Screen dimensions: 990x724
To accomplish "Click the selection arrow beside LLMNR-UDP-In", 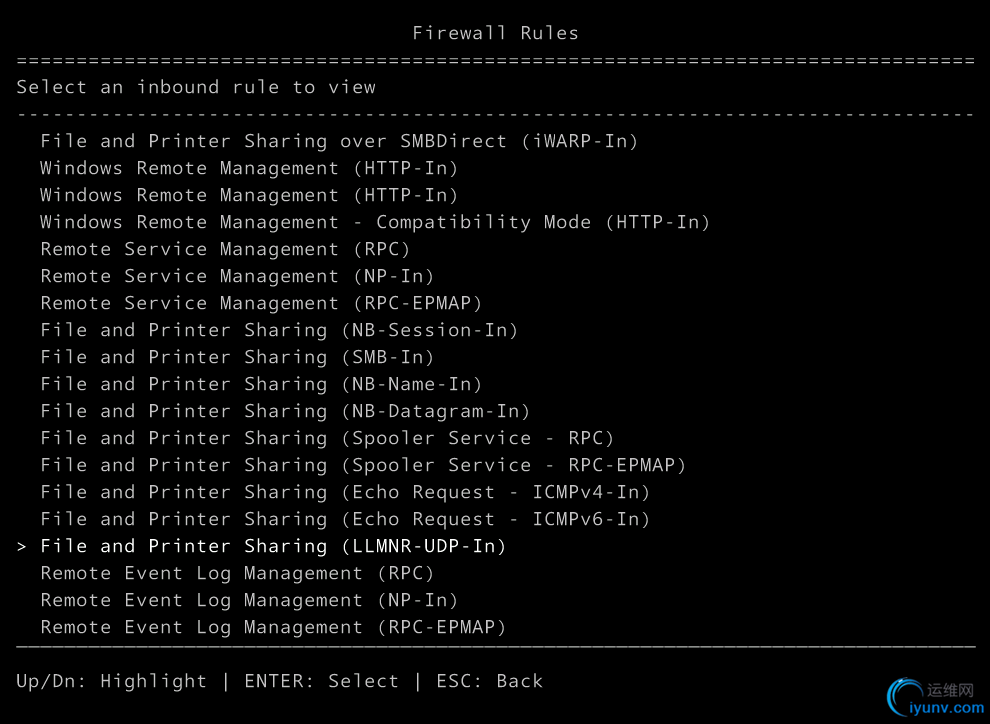I will click(x=22, y=547).
